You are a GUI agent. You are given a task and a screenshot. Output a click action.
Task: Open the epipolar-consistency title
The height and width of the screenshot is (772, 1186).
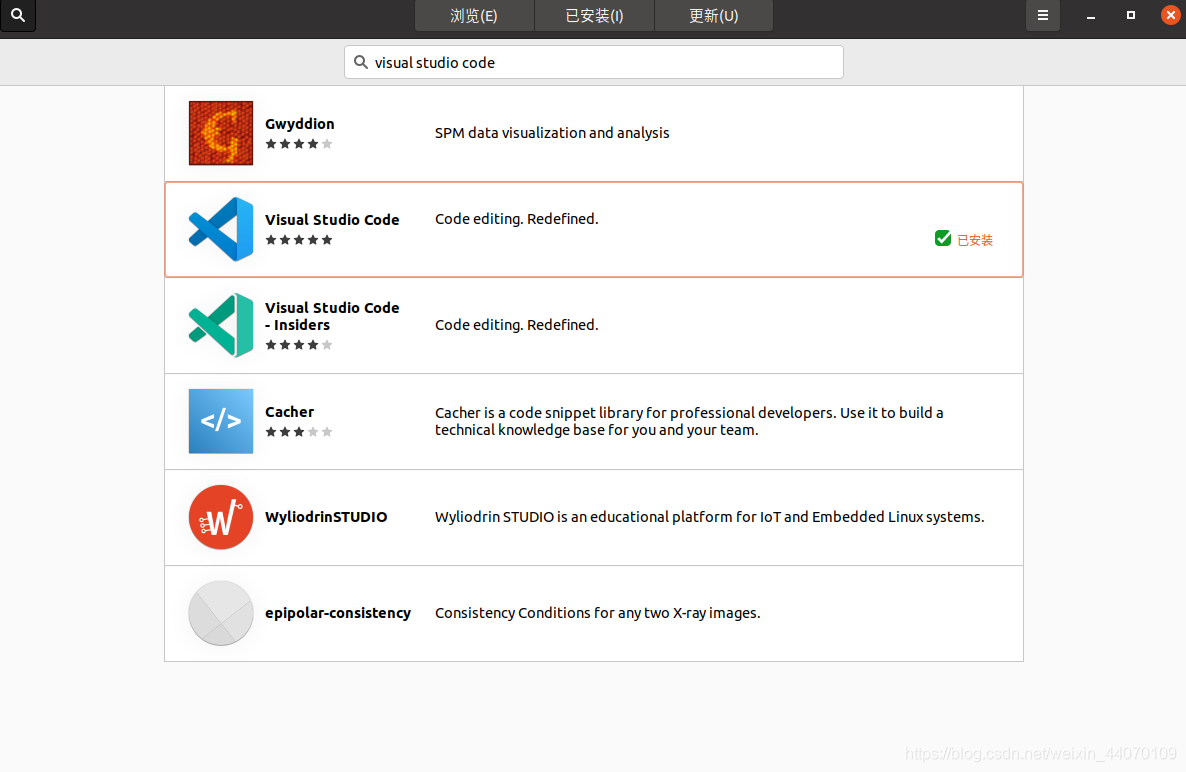338,613
